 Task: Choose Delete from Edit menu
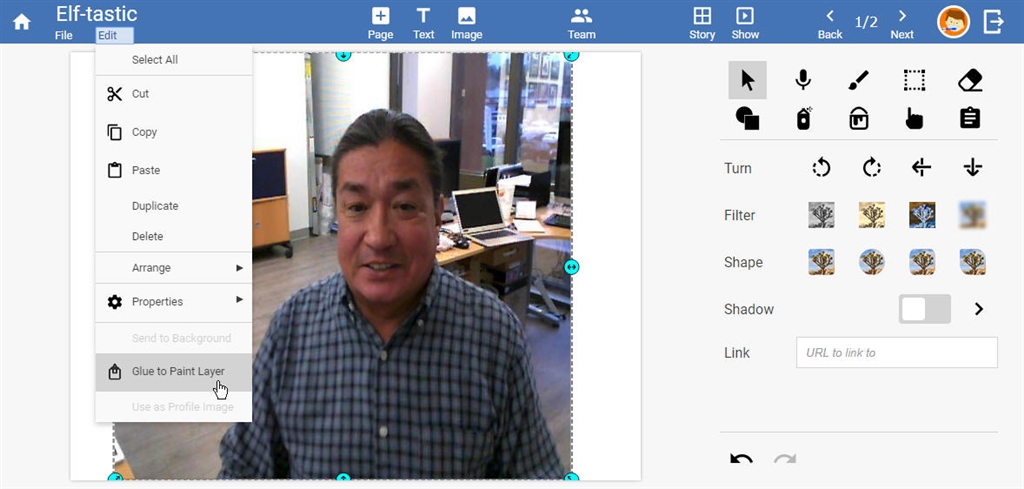[x=174, y=236]
